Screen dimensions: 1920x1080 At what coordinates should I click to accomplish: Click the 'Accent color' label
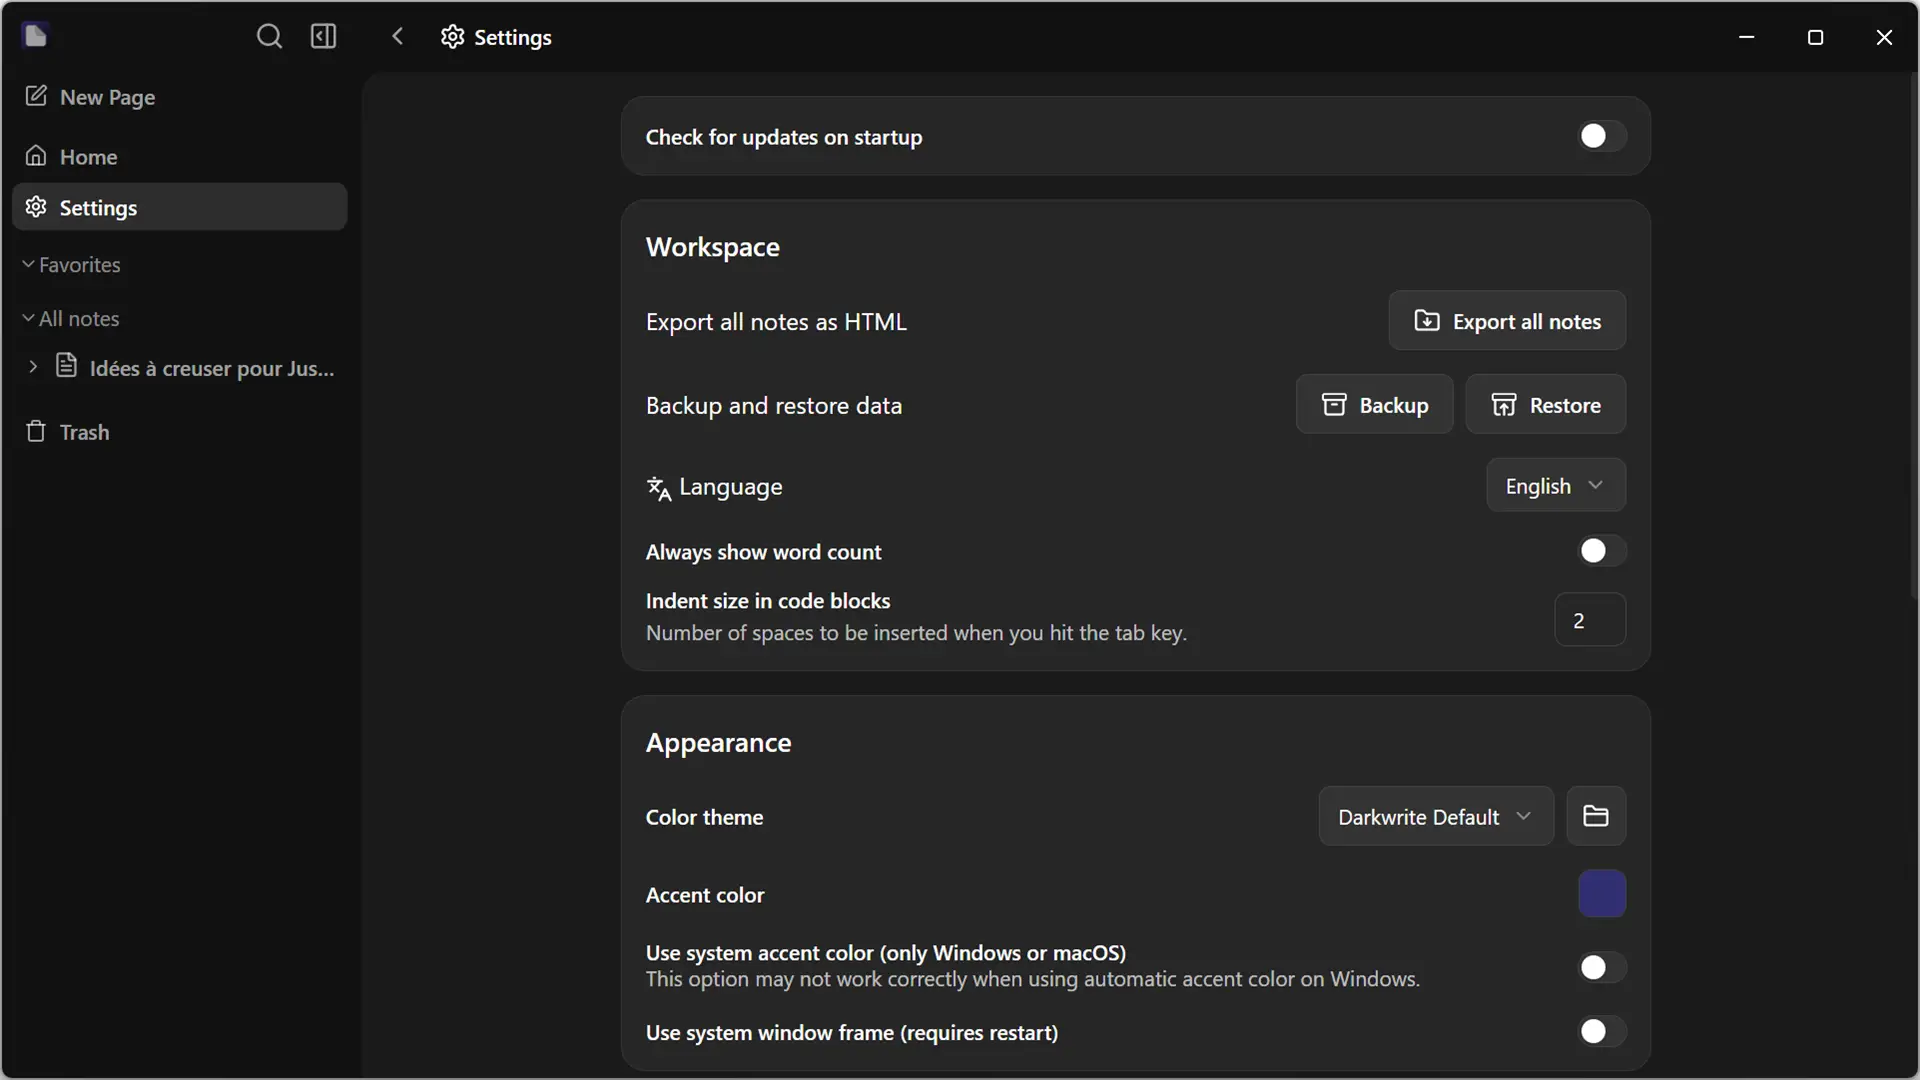pos(705,895)
